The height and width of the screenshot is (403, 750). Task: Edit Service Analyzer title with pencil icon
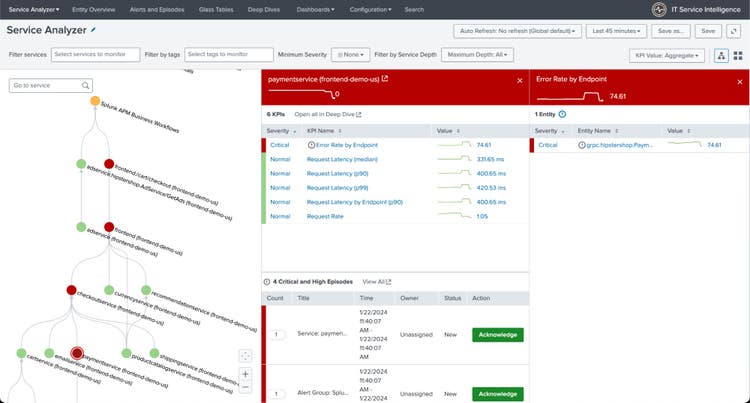point(94,31)
